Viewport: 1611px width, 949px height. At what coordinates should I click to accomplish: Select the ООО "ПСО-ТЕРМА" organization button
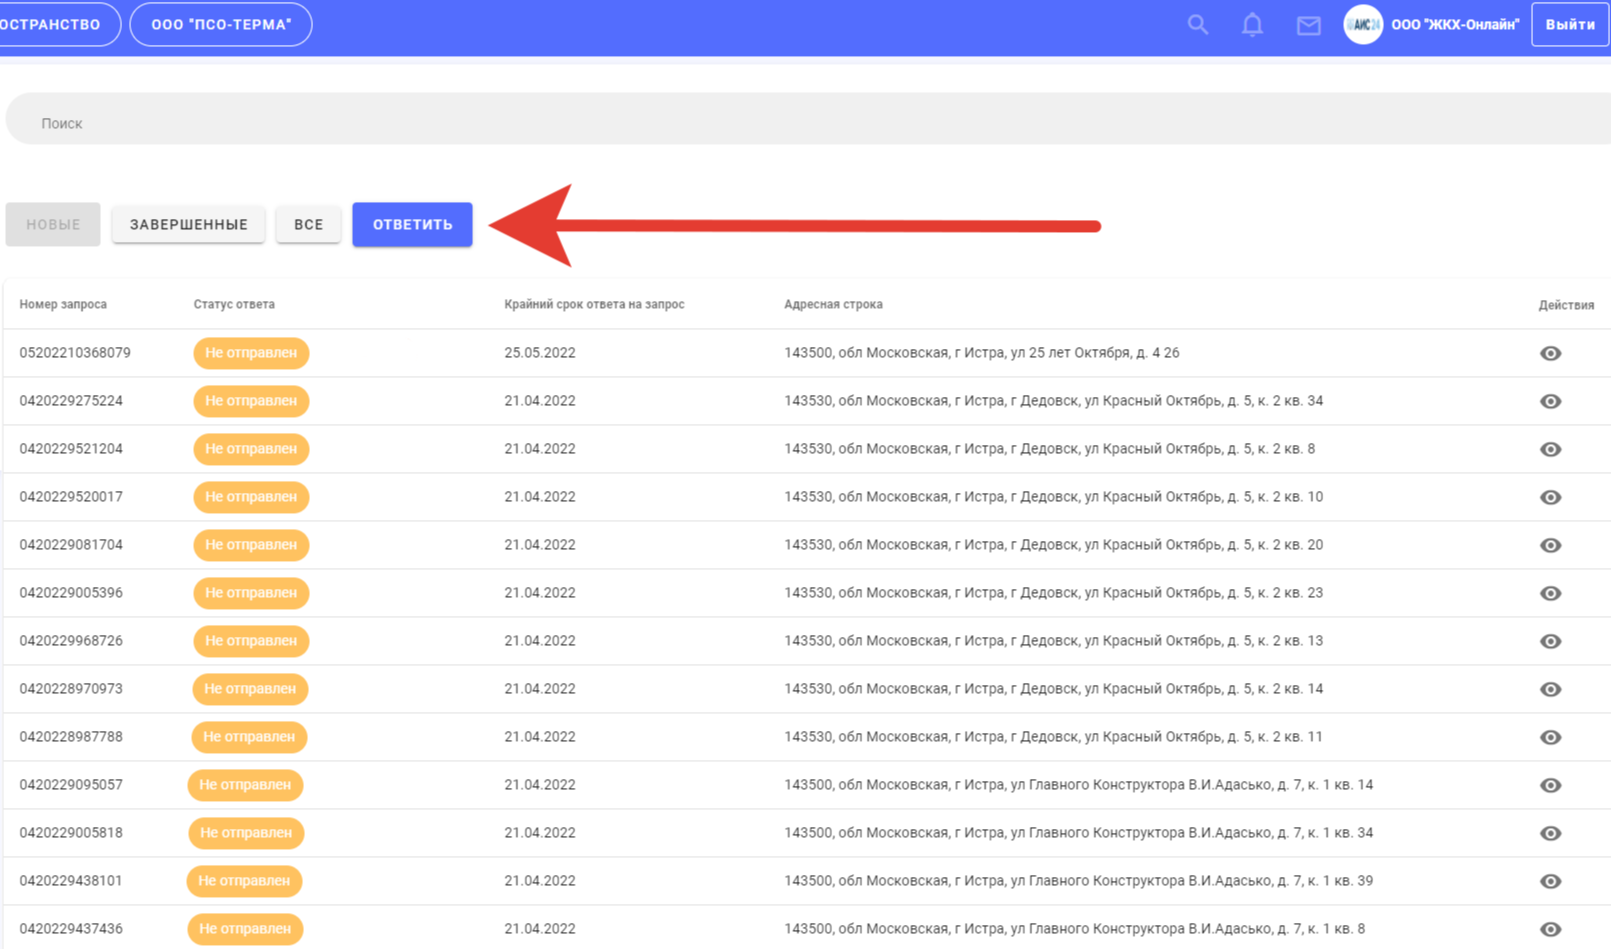pos(221,25)
